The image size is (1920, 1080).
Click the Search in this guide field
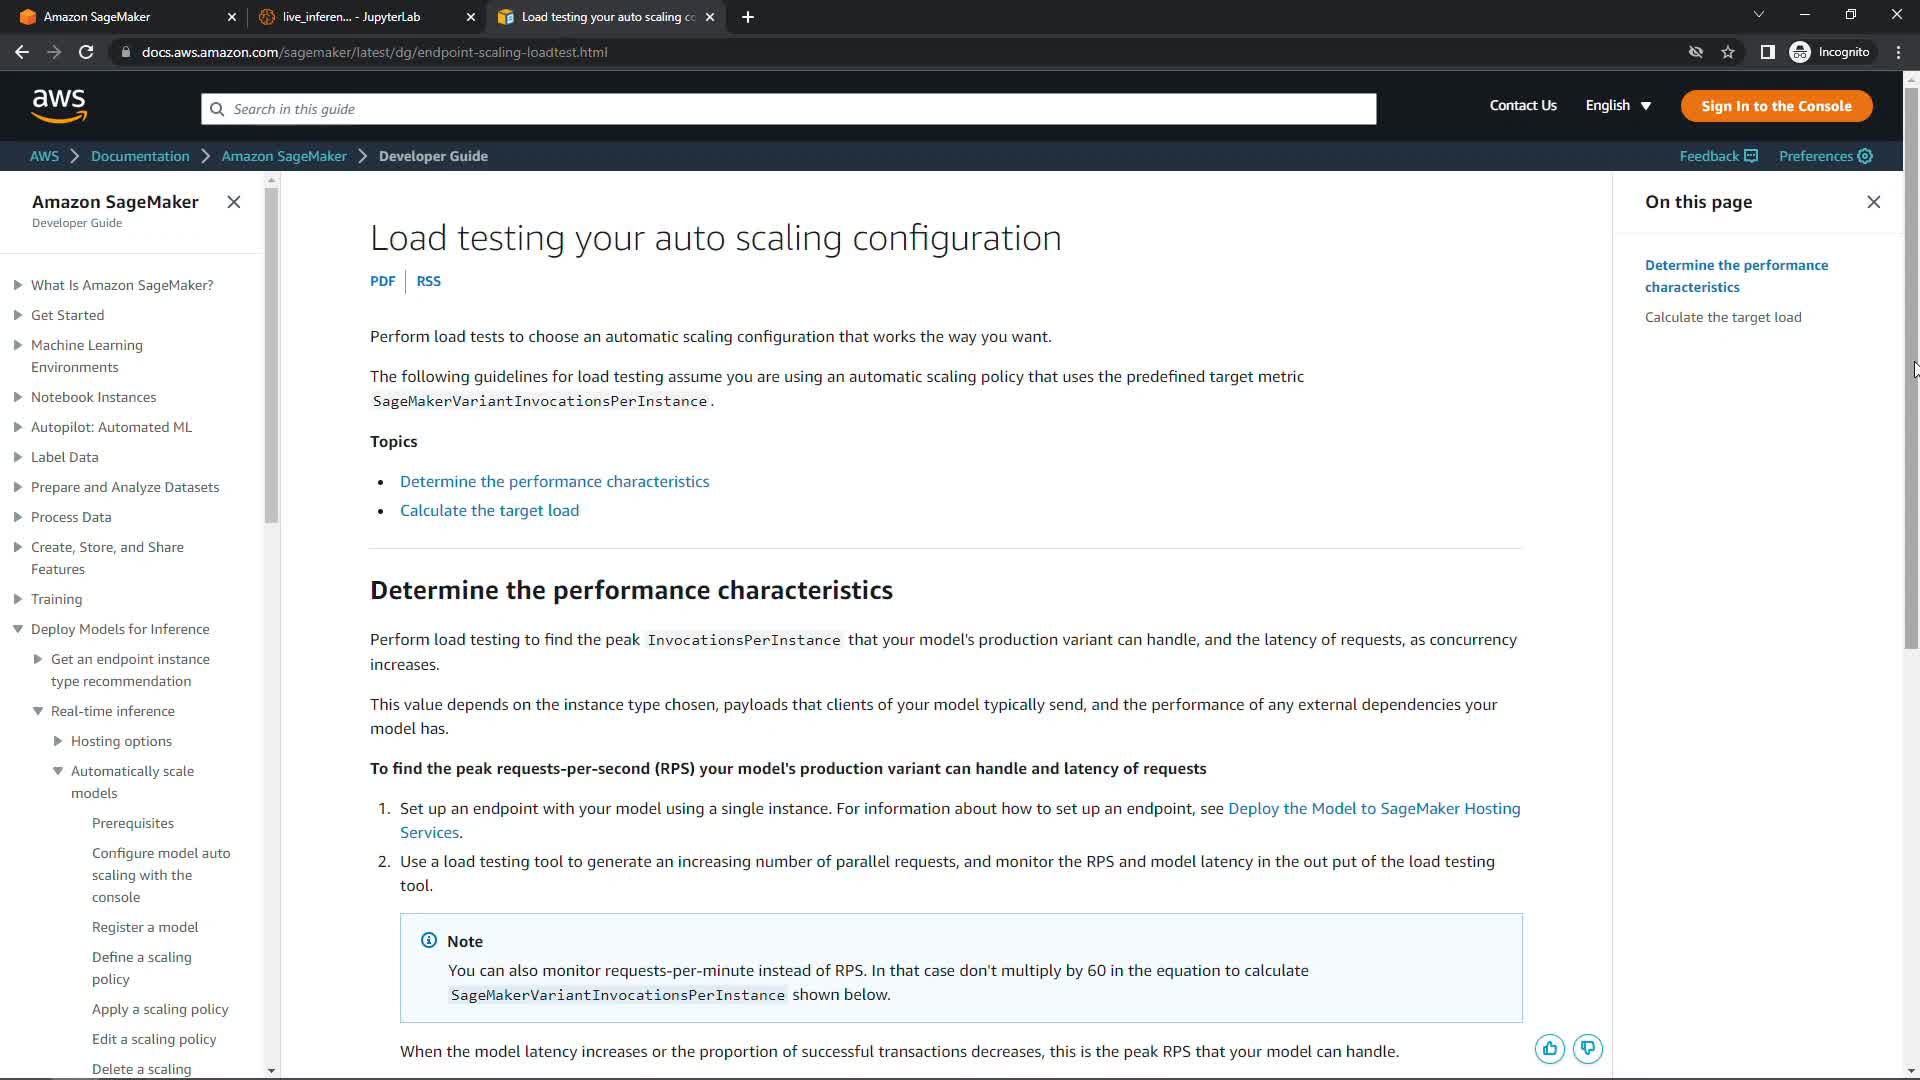click(788, 109)
